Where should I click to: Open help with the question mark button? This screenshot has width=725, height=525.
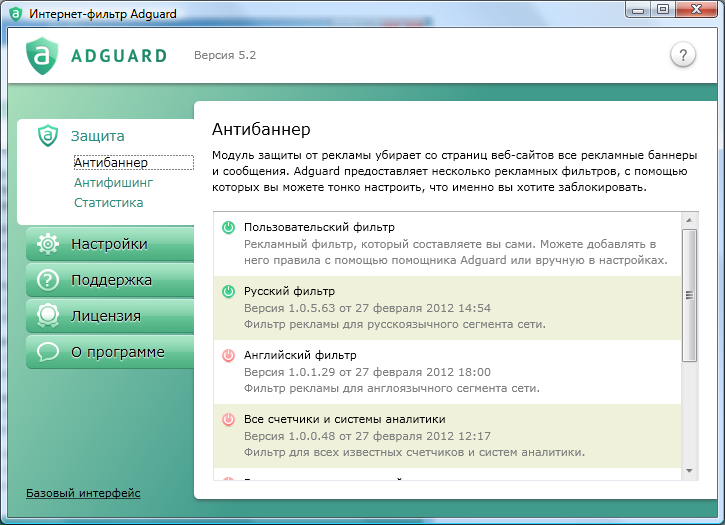tap(683, 55)
